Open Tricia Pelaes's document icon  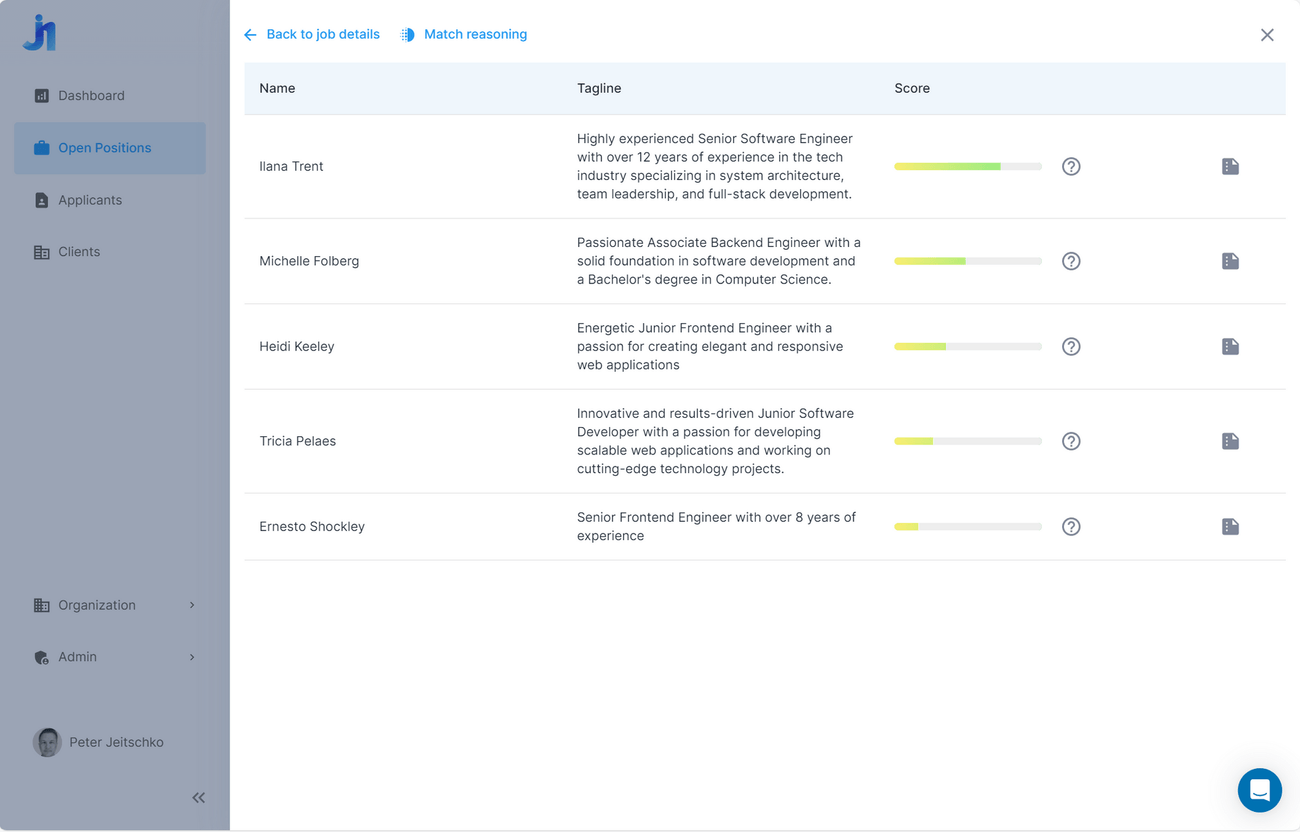coord(1230,441)
